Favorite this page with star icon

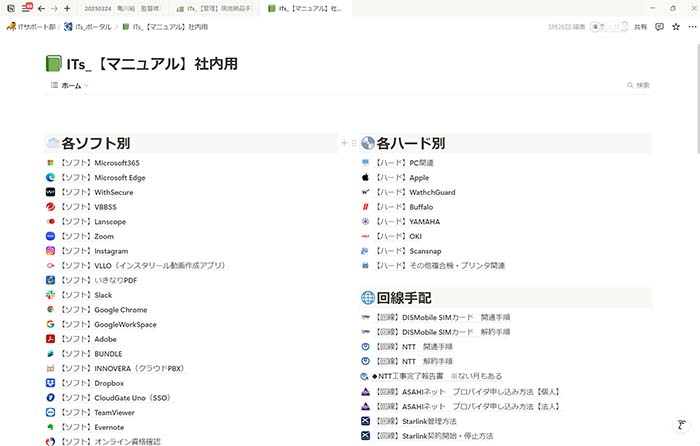click(676, 27)
